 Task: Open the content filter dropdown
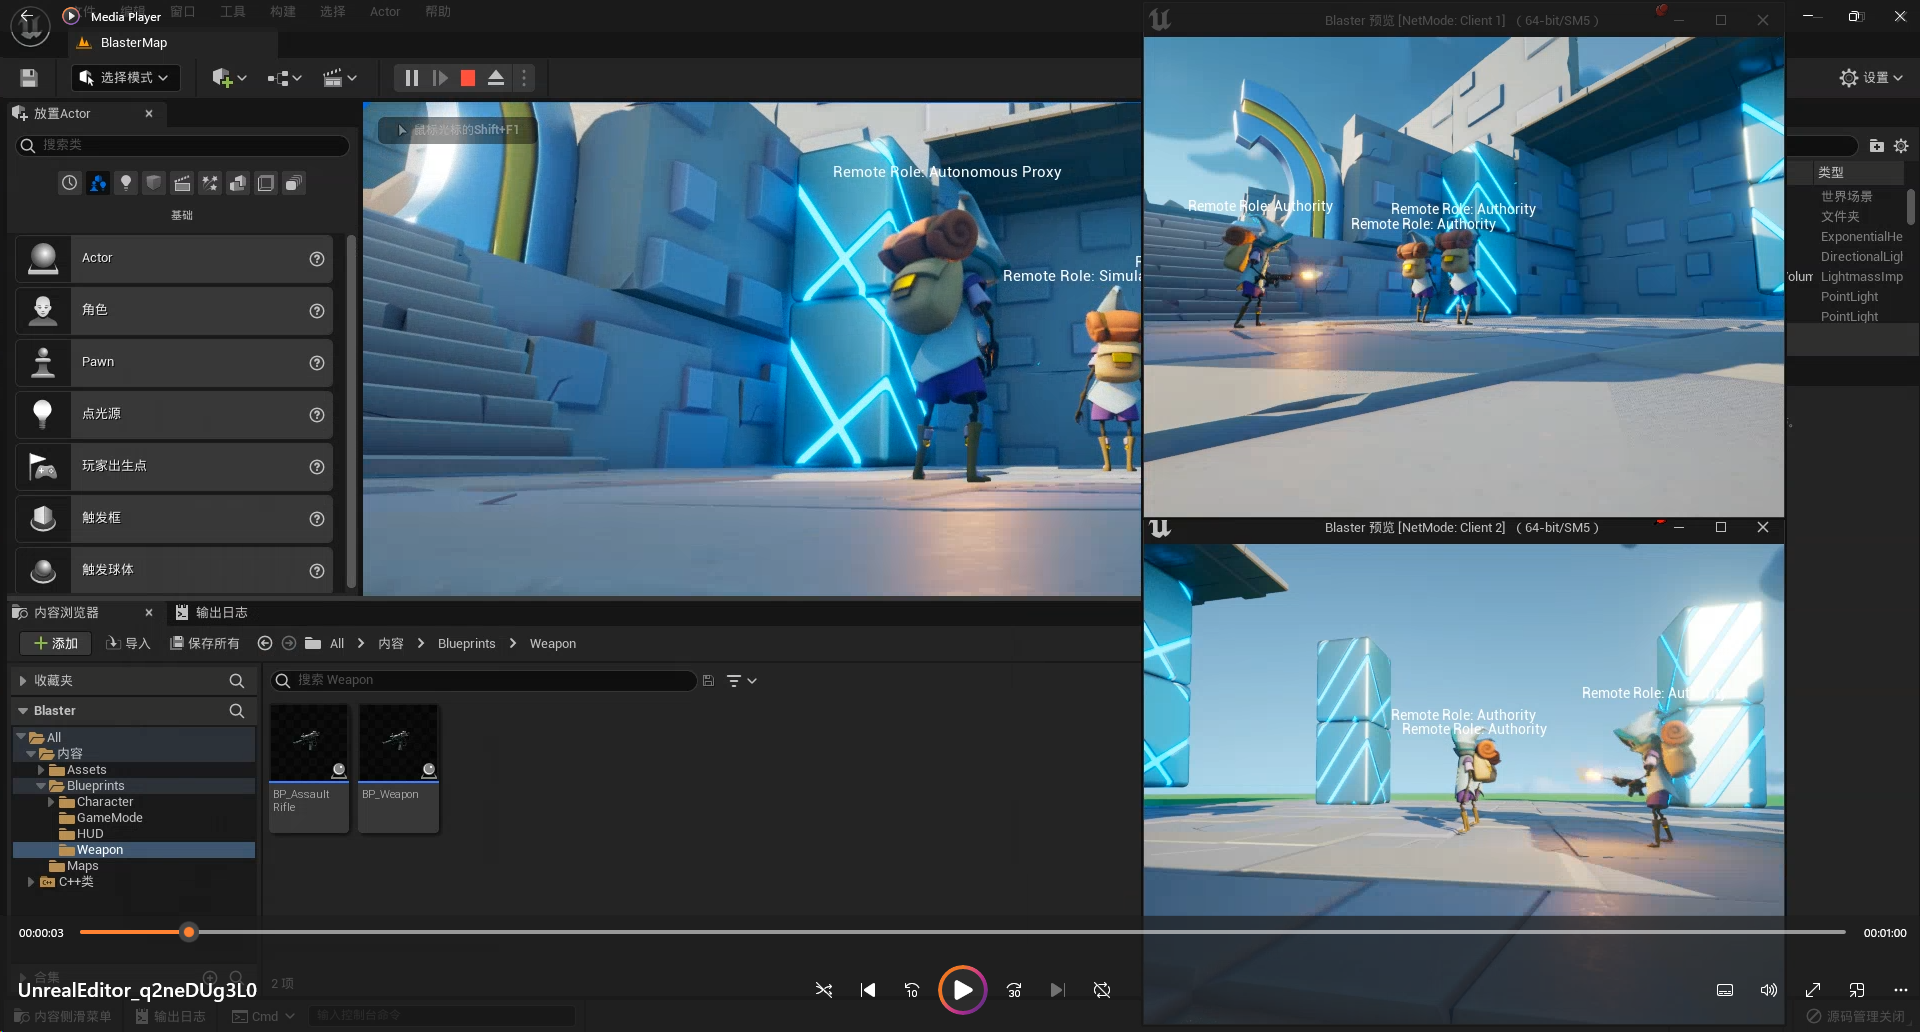[x=741, y=681]
